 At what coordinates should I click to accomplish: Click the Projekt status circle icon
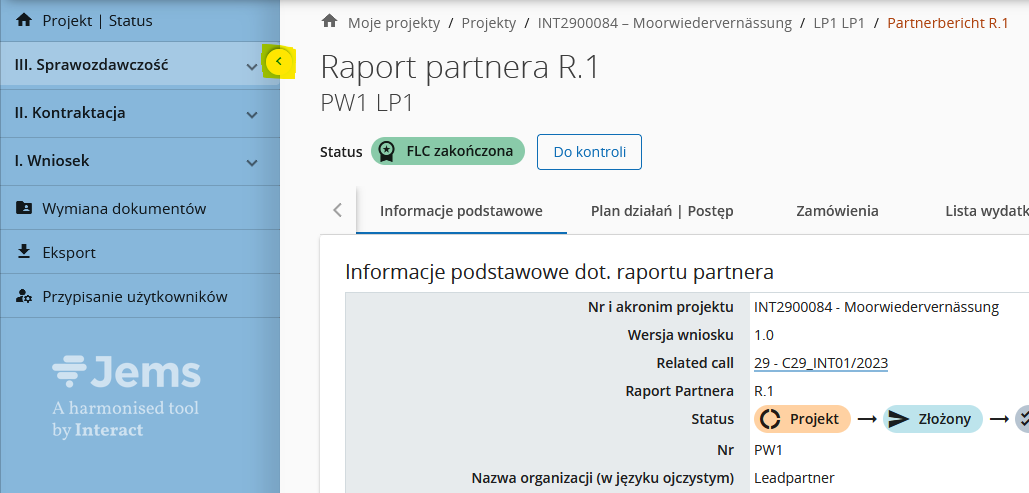[770, 419]
